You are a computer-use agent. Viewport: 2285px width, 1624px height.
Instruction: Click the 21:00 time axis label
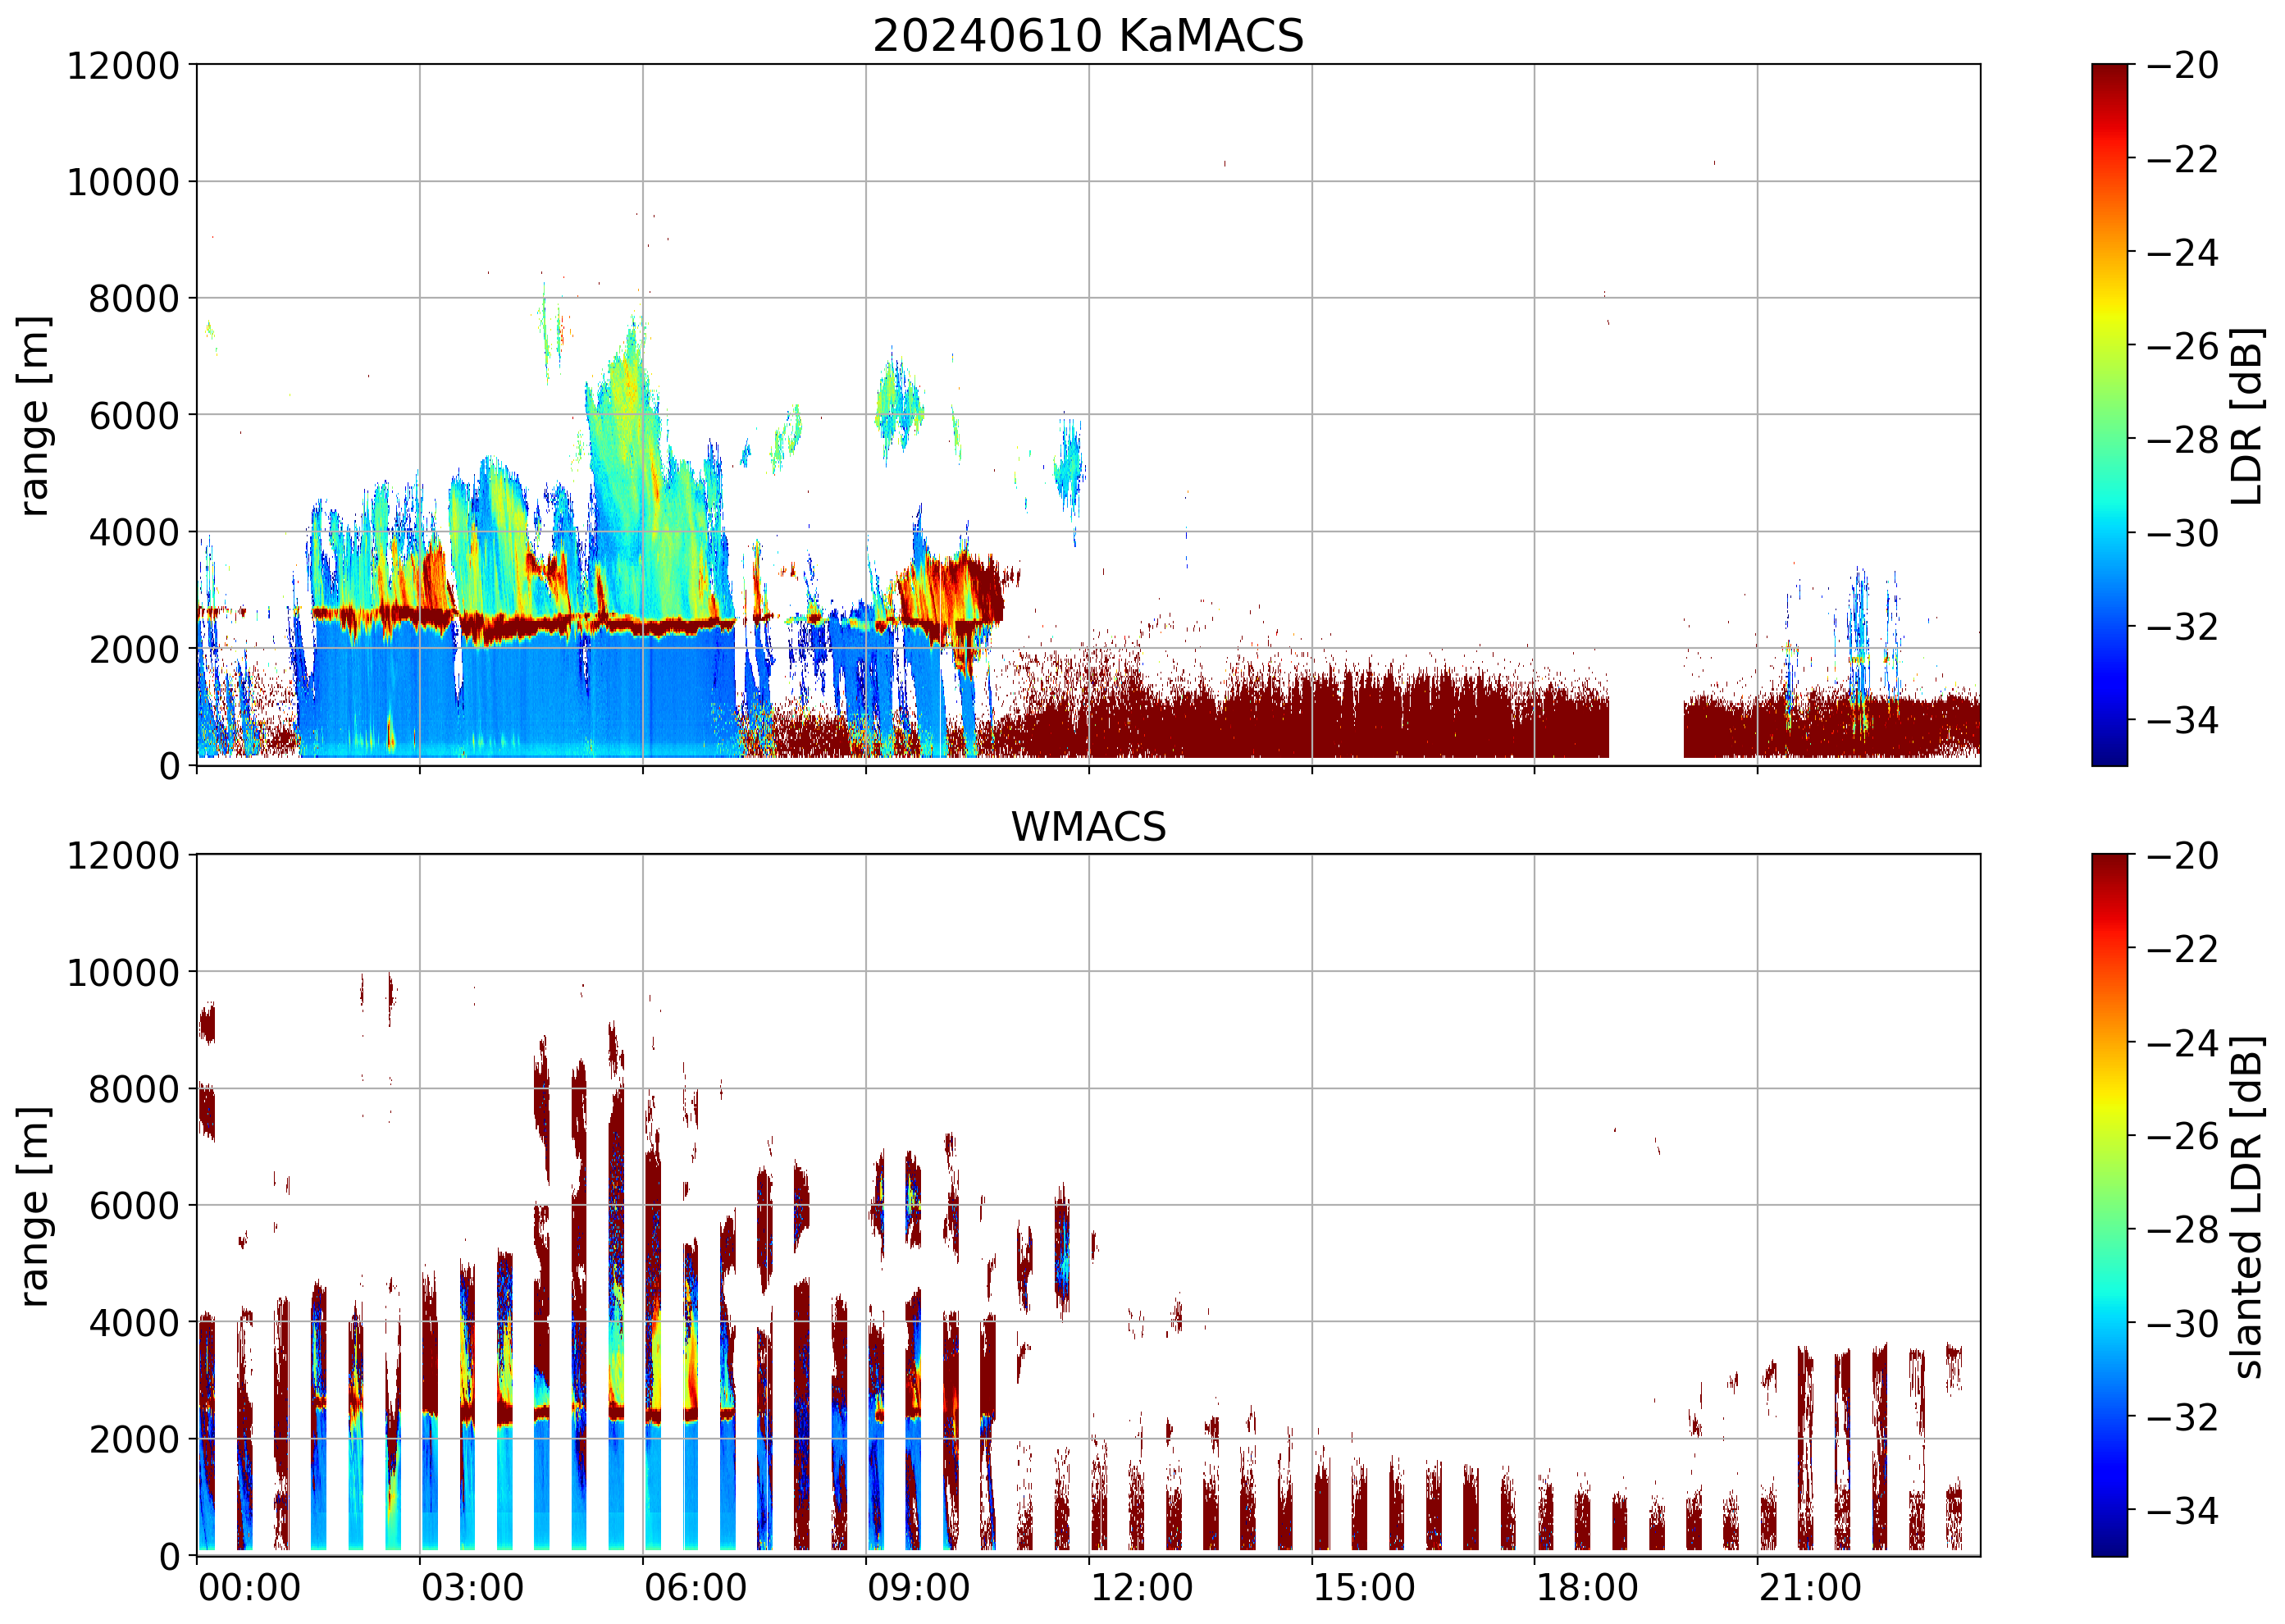click(1810, 1588)
